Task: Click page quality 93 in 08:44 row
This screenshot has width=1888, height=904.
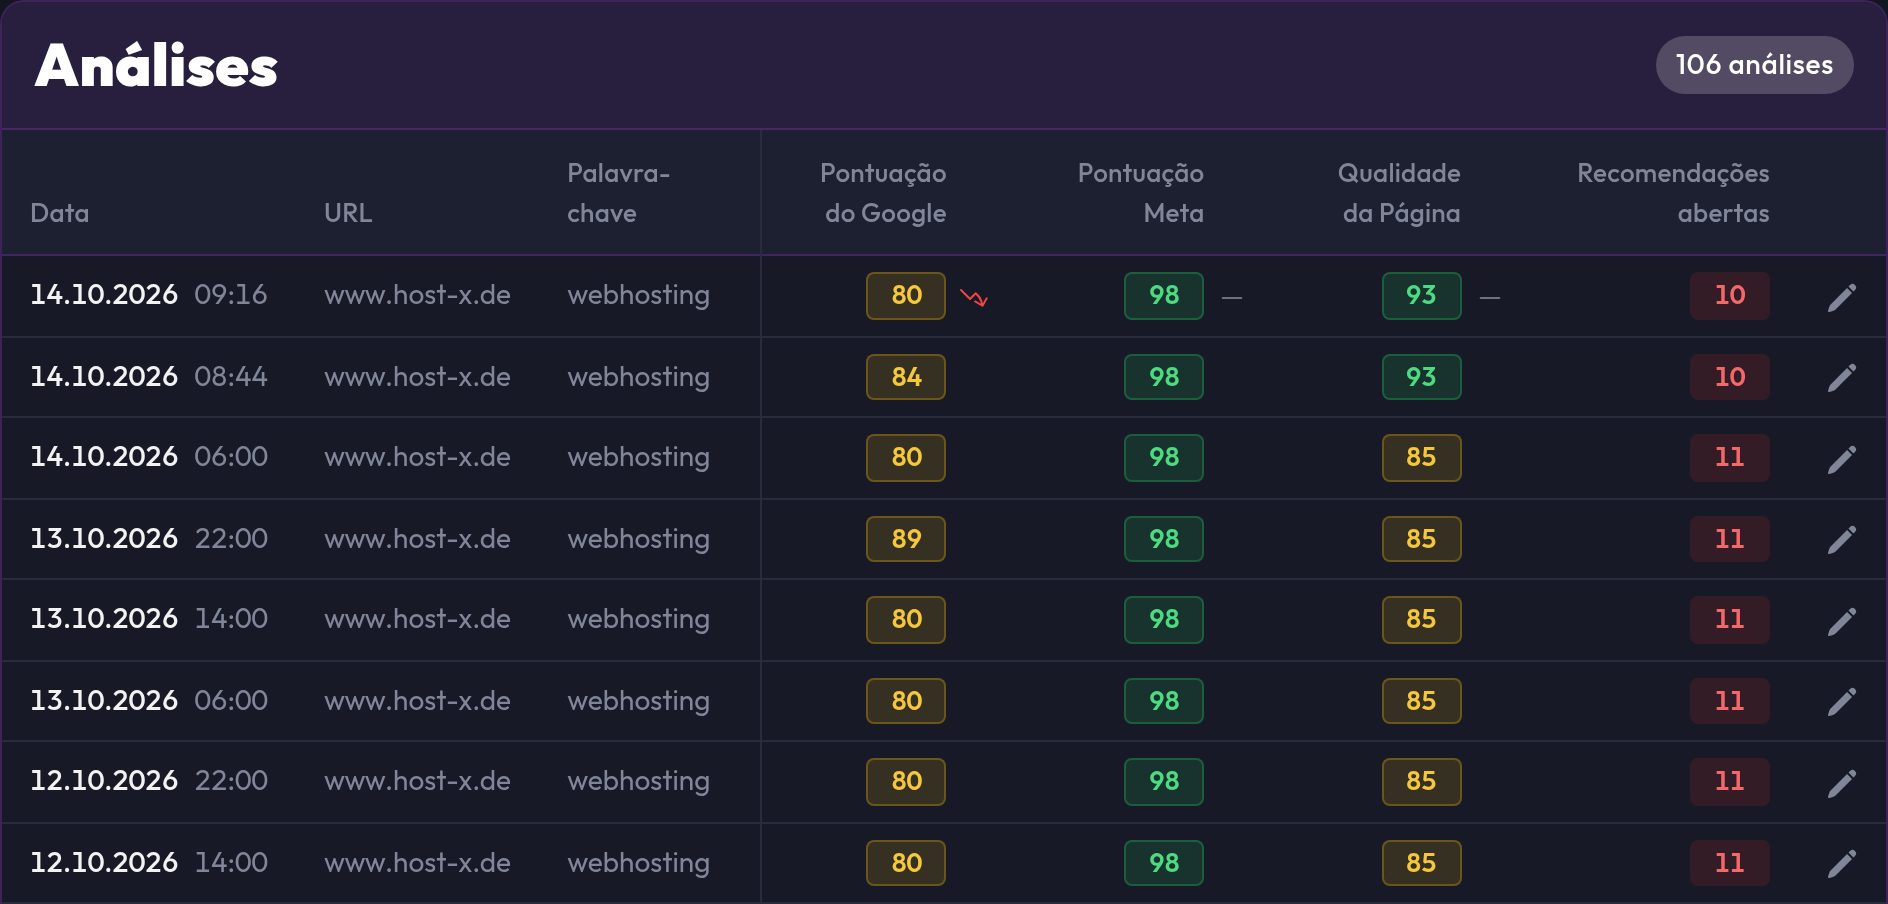Action: [1421, 377]
